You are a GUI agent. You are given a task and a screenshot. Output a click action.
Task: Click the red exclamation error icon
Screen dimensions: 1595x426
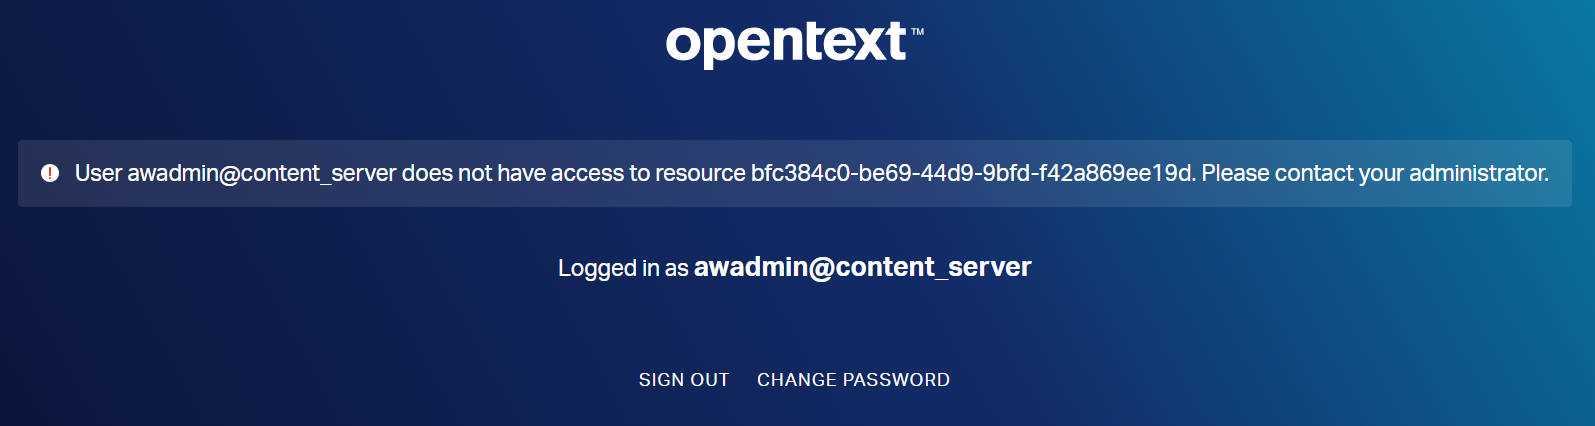[x=50, y=173]
